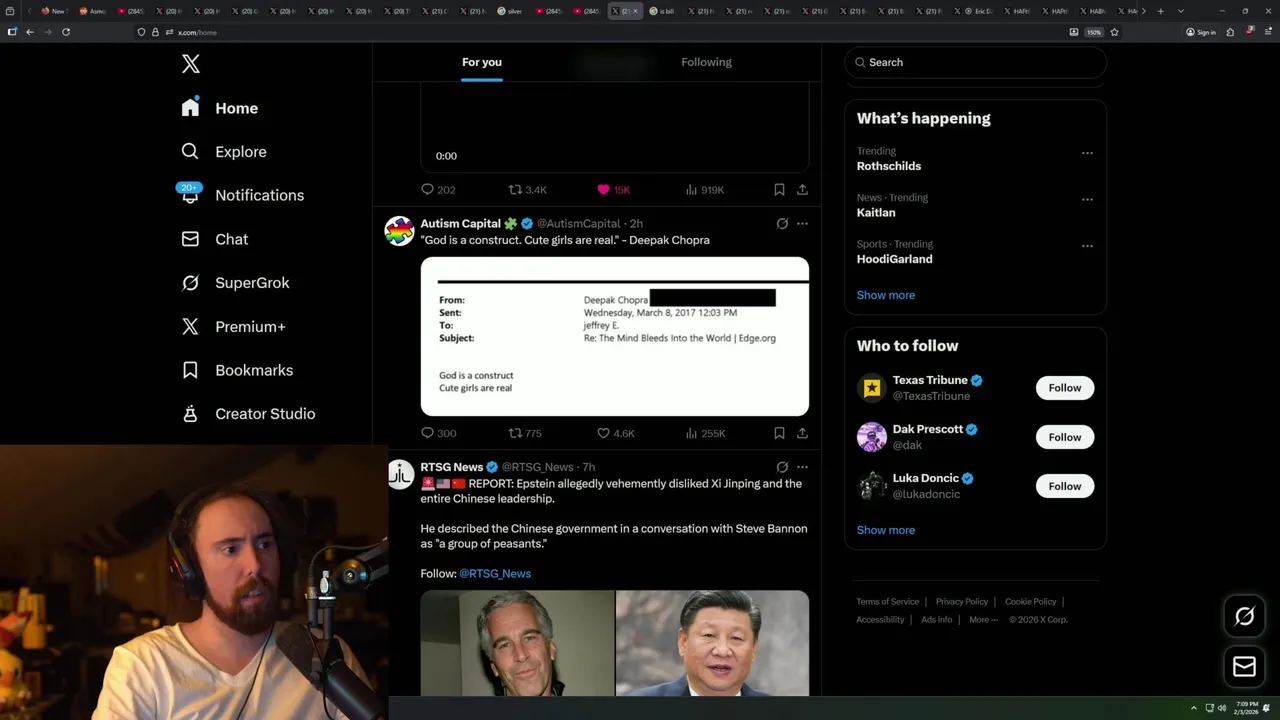Follow Dak Prescott
The height and width of the screenshot is (720, 1280).
point(1065,437)
